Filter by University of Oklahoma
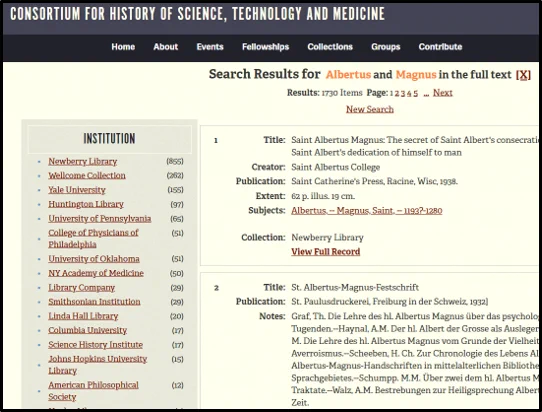This screenshot has width=542, height=412. 94,259
